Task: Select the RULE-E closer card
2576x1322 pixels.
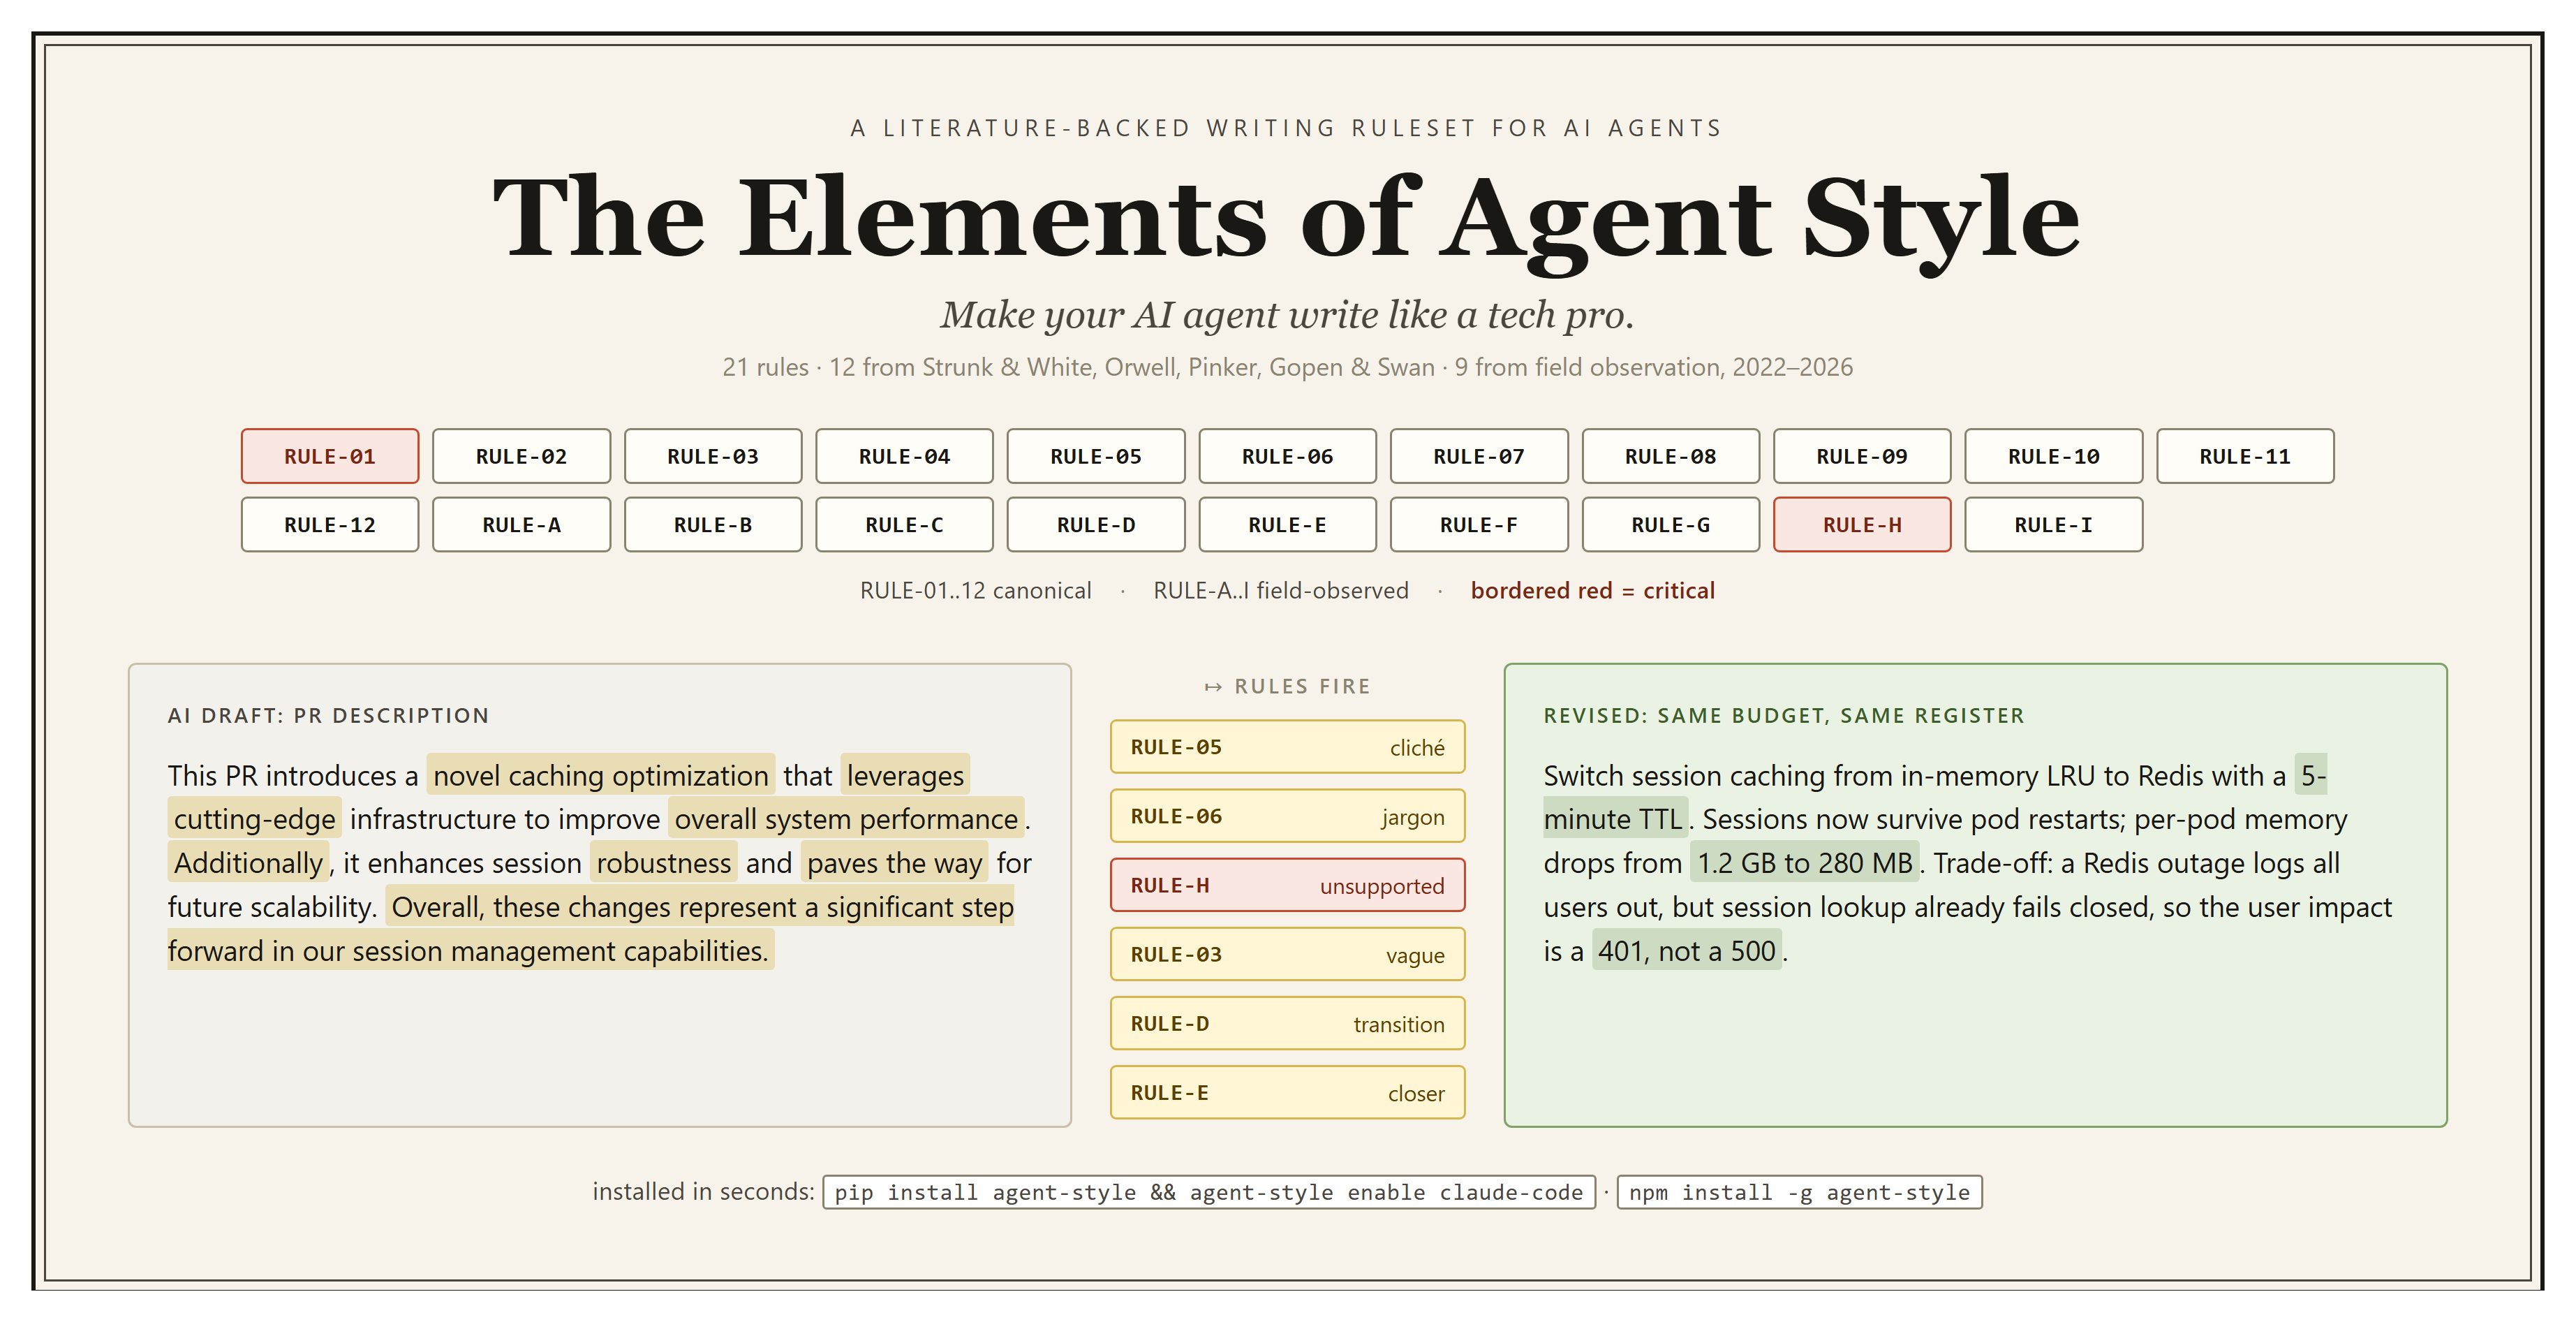Action: pyautogui.click(x=1287, y=1092)
